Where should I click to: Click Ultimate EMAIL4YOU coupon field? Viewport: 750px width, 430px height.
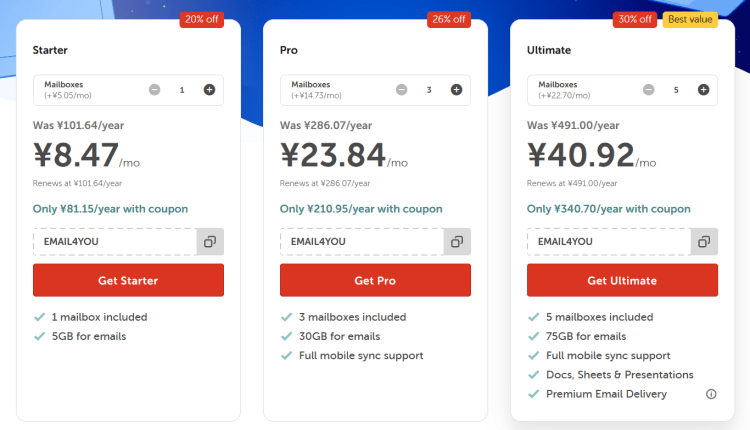click(609, 242)
